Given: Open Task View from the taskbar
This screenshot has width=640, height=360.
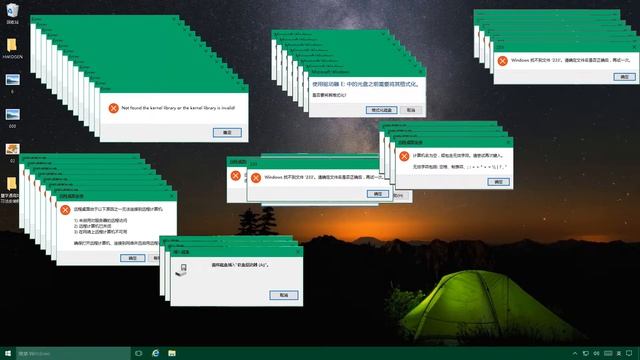Looking at the screenshot, I should [x=138, y=353].
